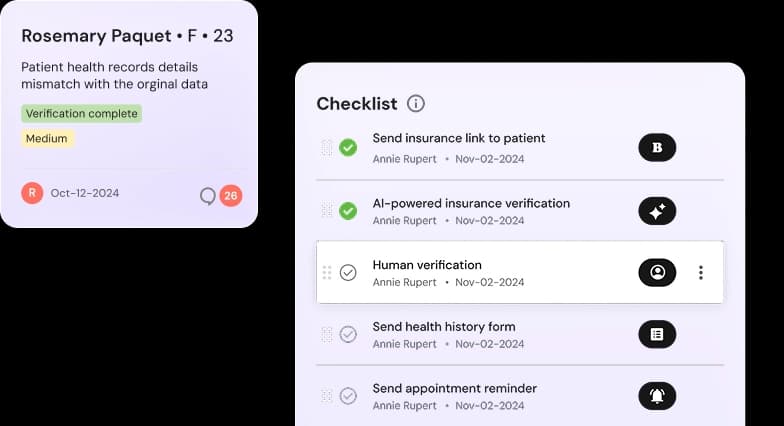Click the red R avatar on card
The image size is (784, 426).
click(32, 193)
